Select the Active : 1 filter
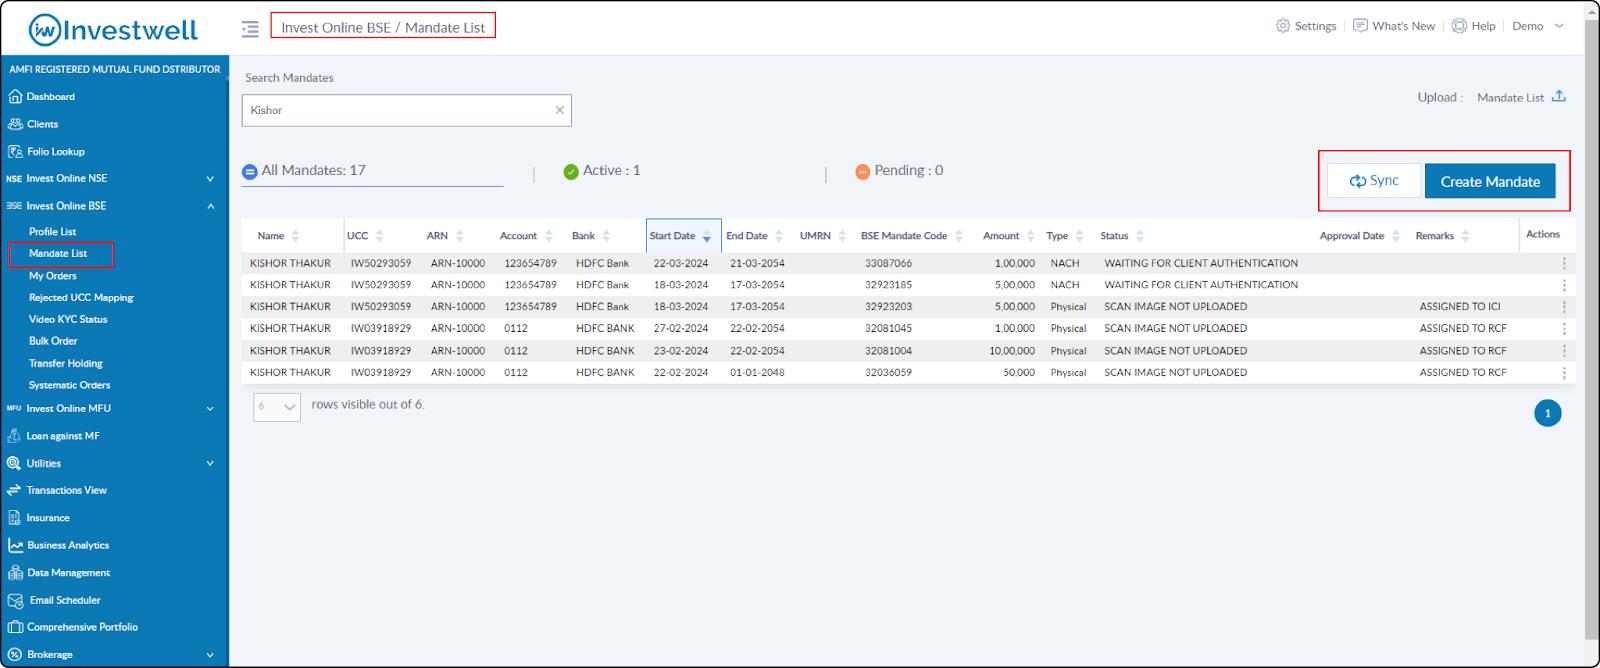Viewport: 1600px width, 668px height. (x=602, y=171)
